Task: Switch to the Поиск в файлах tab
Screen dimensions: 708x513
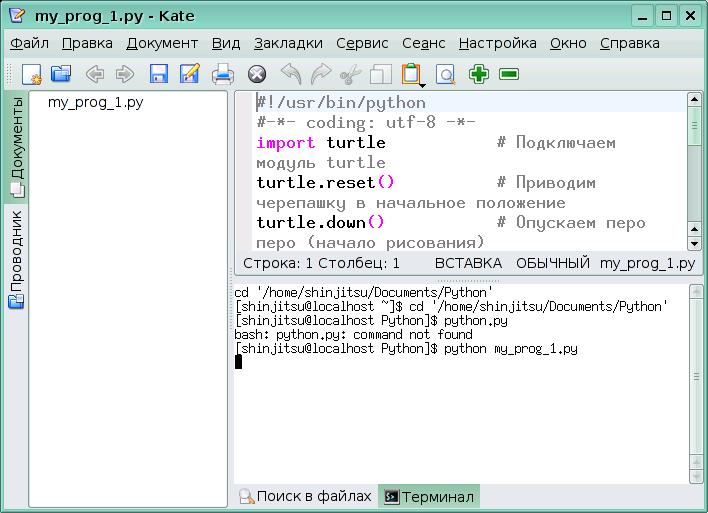Action: click(x=304, y=496)
